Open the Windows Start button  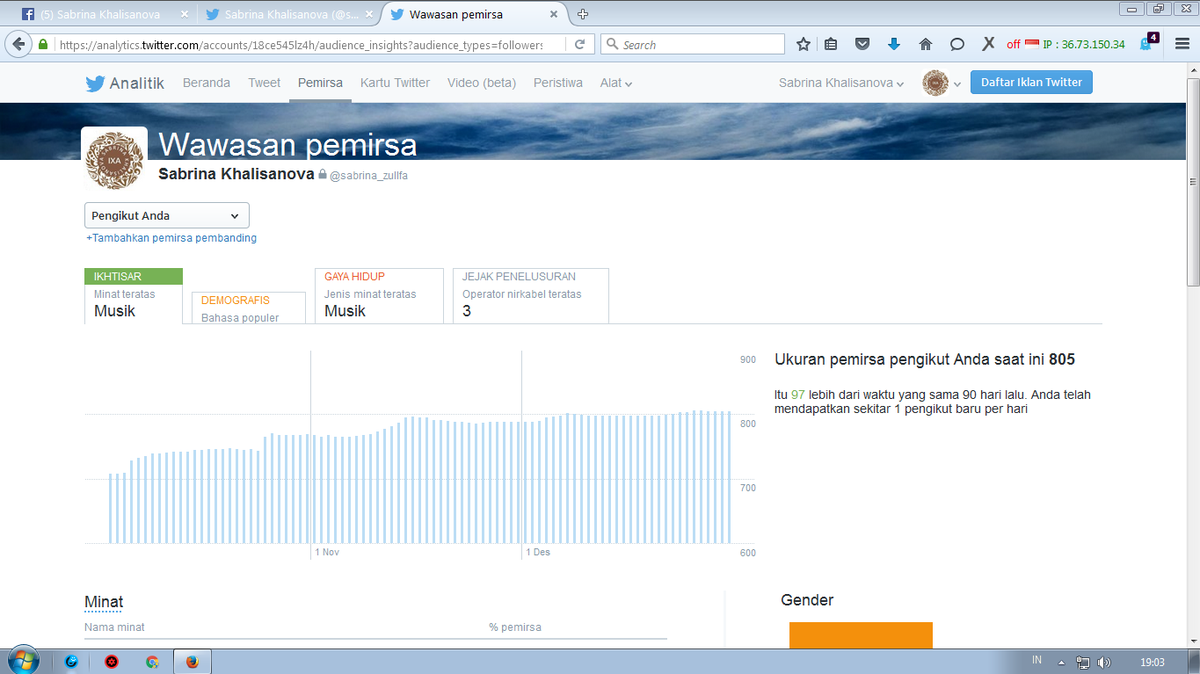[22, 661]
